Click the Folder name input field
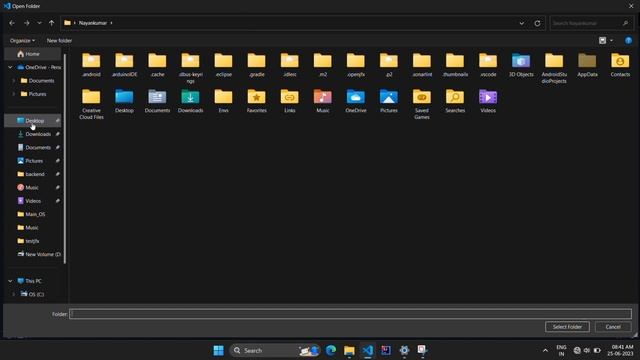 tap(351, 314)
